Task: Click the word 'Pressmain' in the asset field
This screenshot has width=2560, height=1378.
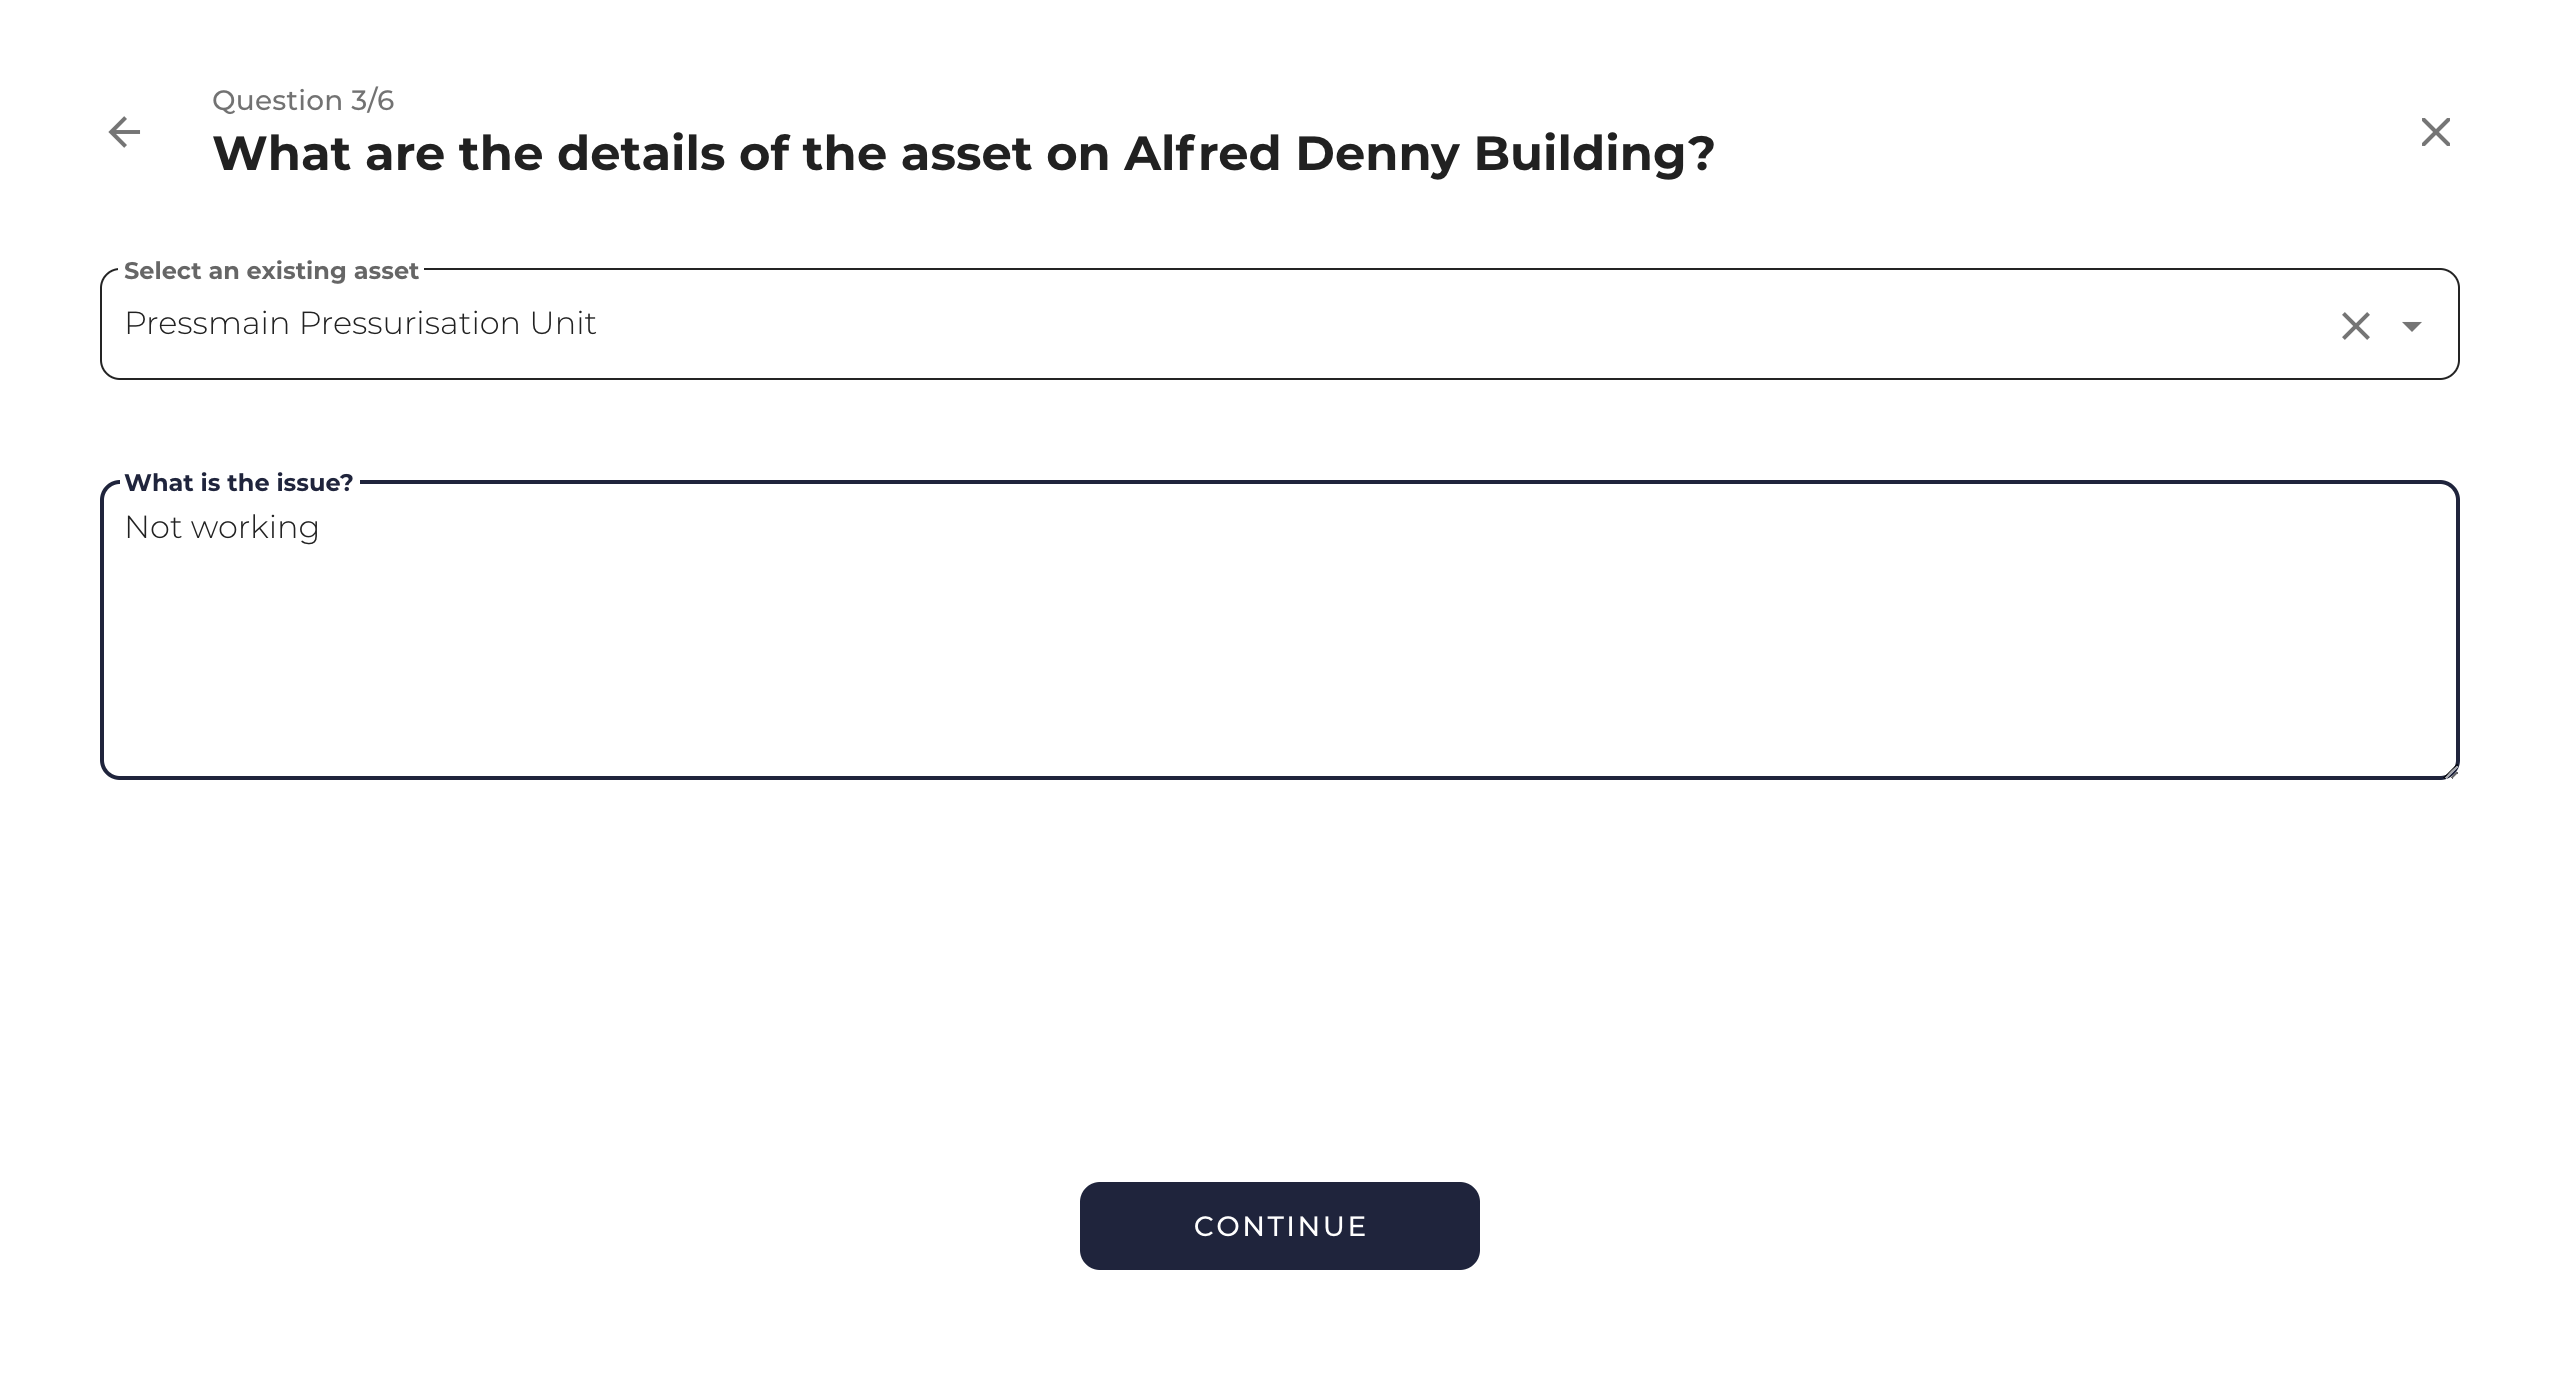Action: pos(207,324)
